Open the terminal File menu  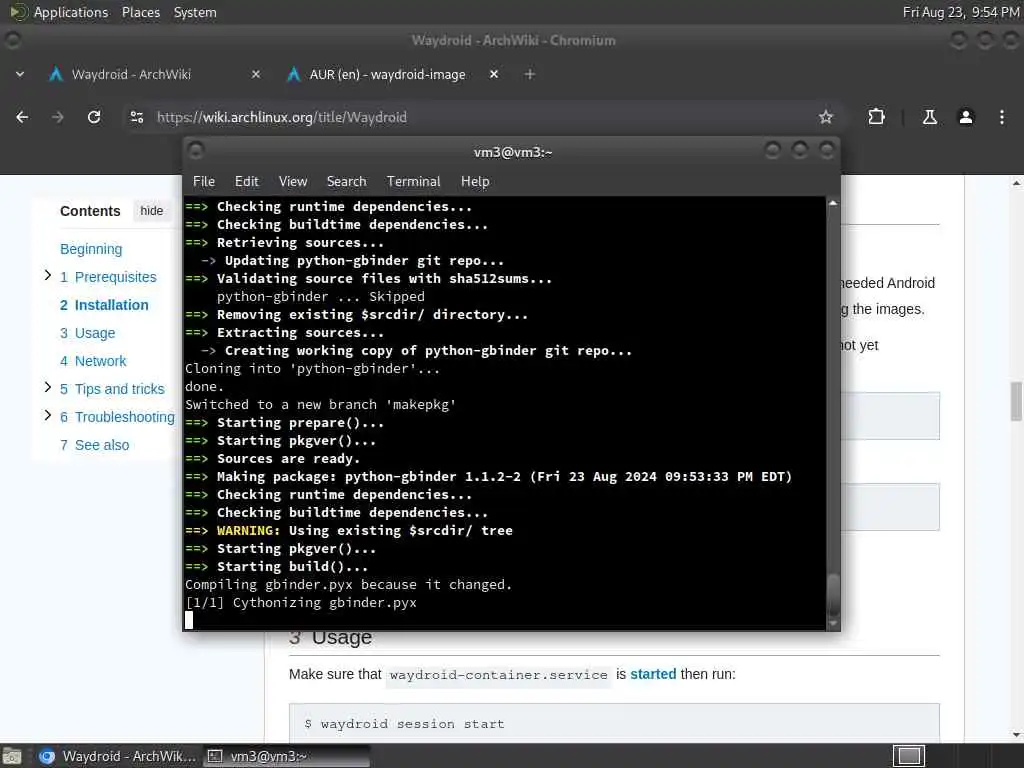tap(204, 182)
